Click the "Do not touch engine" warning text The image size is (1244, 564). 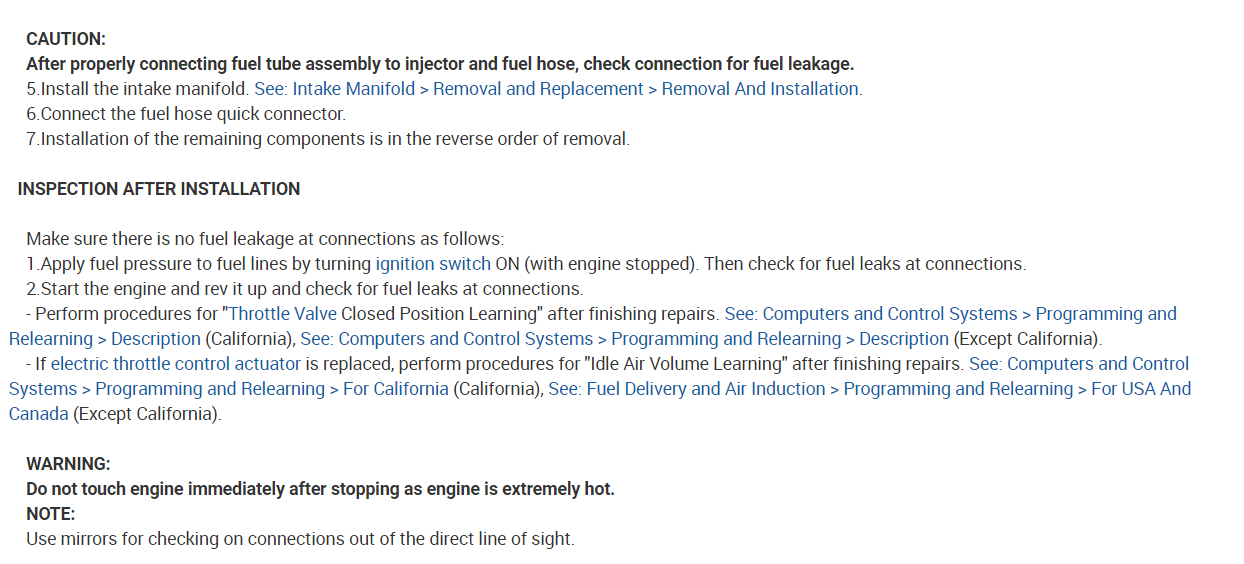(x=320, y=489)
